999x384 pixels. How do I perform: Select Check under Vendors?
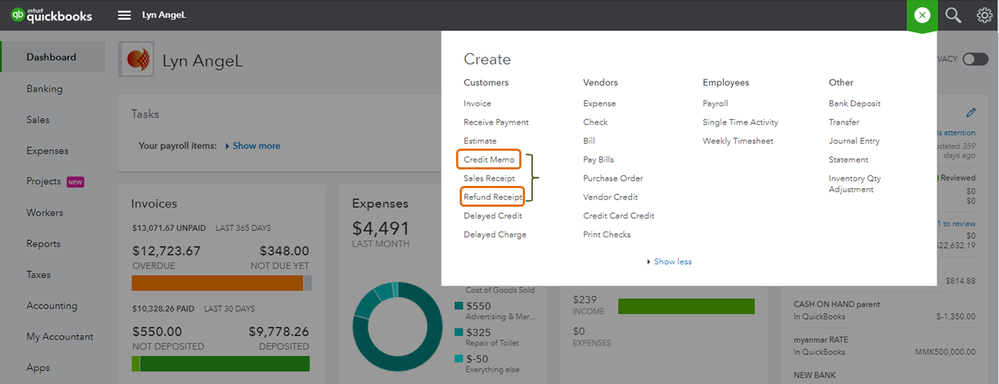[x=596, y=122]
